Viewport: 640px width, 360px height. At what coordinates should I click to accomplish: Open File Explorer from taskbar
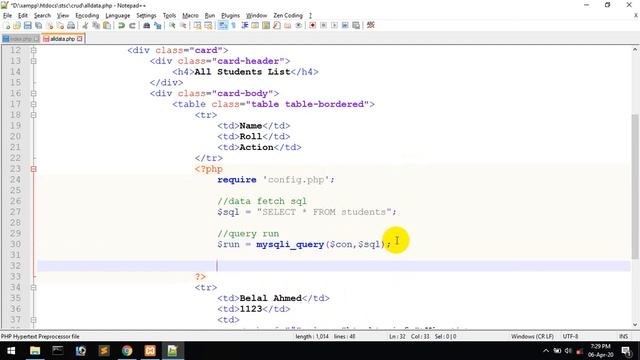point(35,351)
